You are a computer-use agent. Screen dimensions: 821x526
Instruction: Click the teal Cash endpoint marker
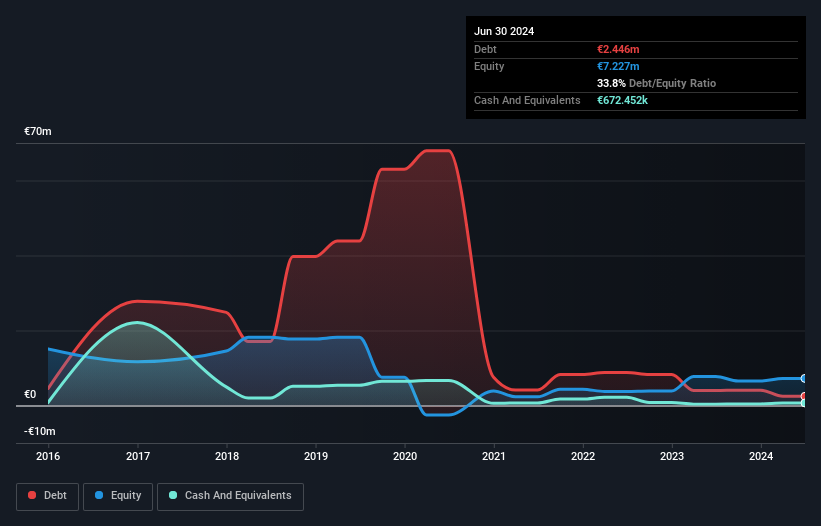804,403
